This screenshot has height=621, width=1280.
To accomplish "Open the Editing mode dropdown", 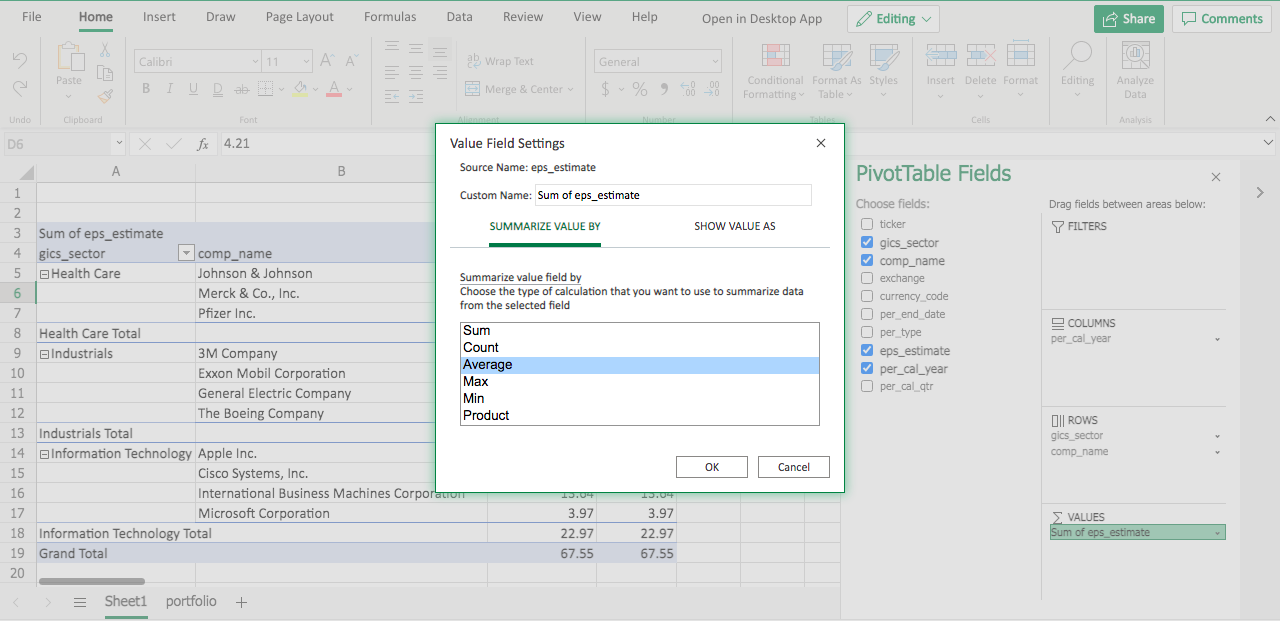I will point(893,19).
